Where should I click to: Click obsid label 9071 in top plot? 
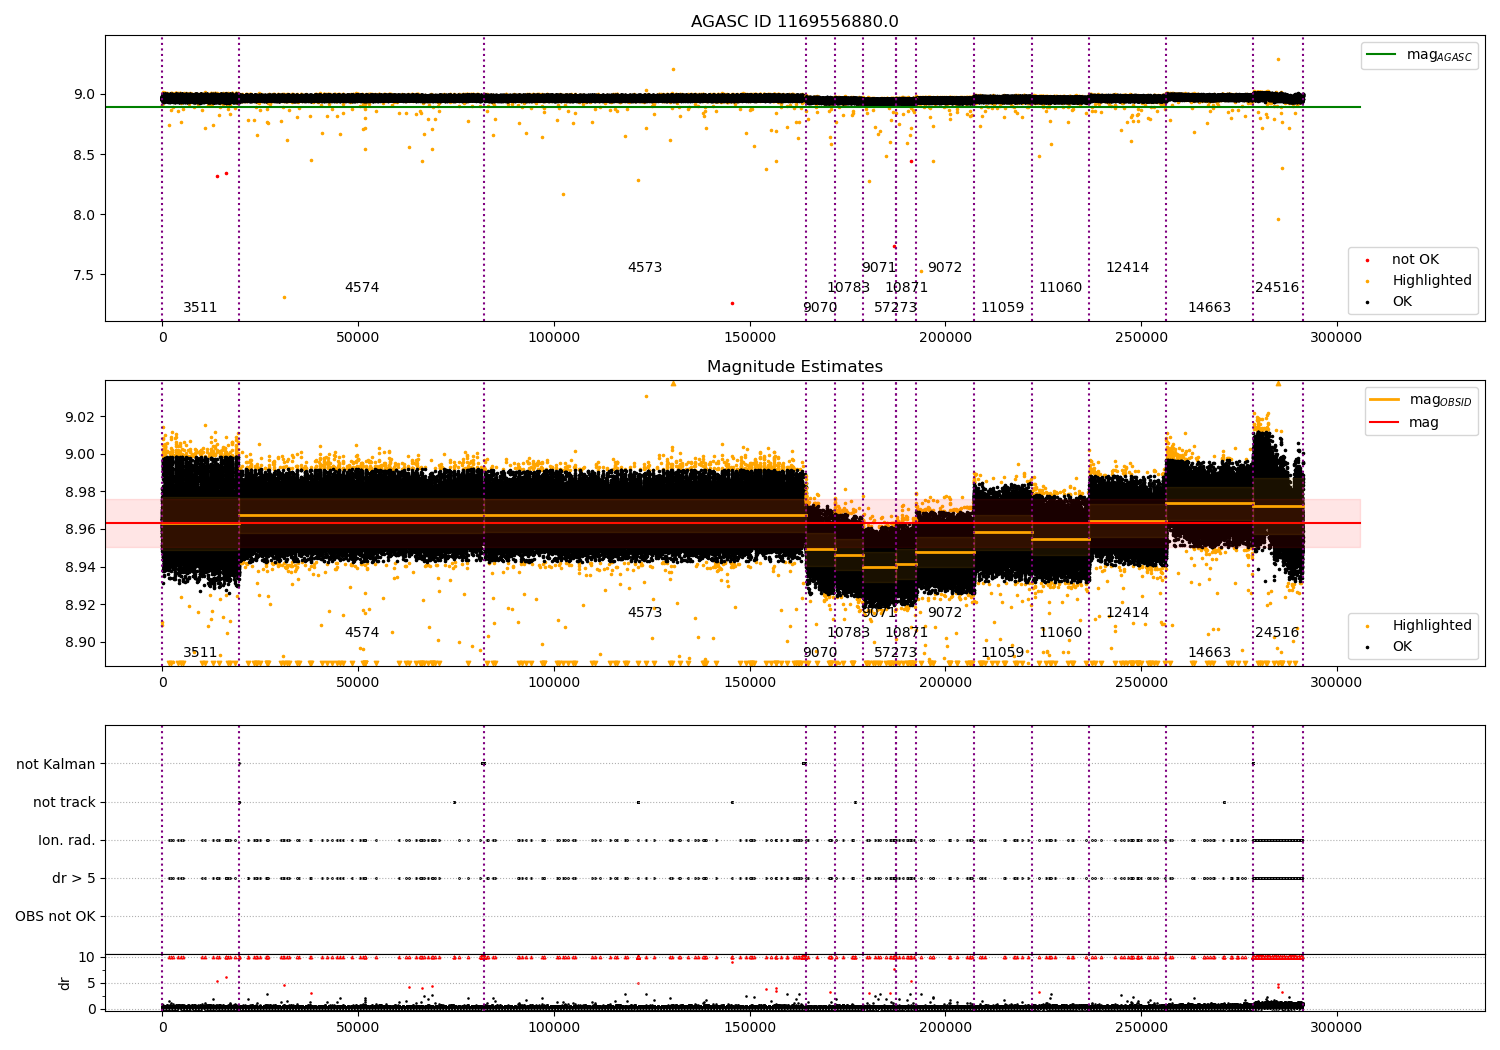click(x=879, y=268)
